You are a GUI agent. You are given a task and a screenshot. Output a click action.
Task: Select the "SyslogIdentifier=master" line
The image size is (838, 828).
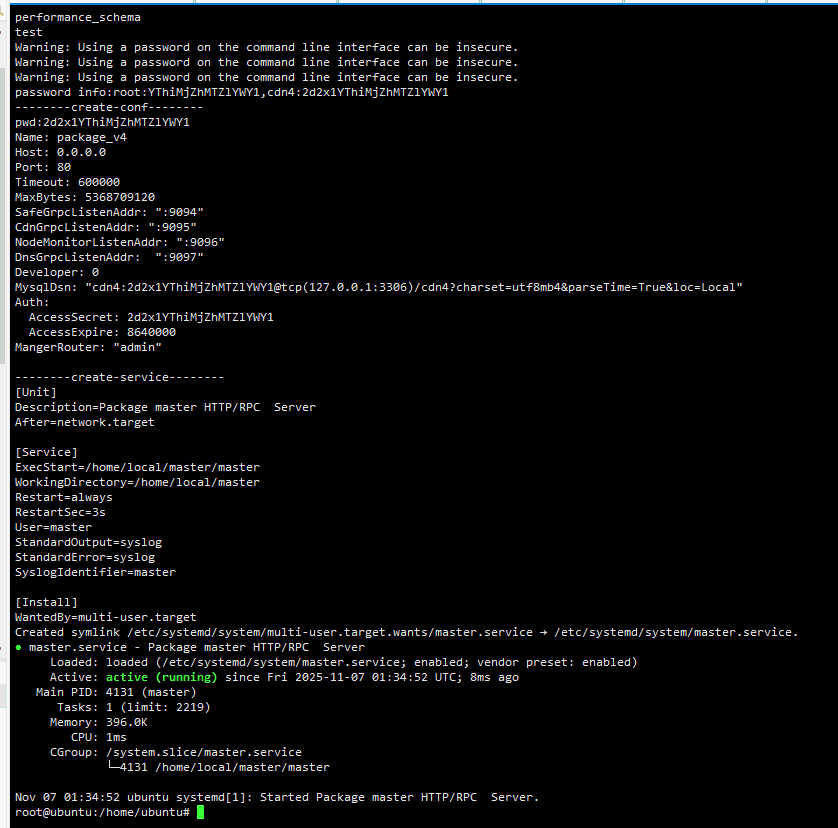[95, 572]
